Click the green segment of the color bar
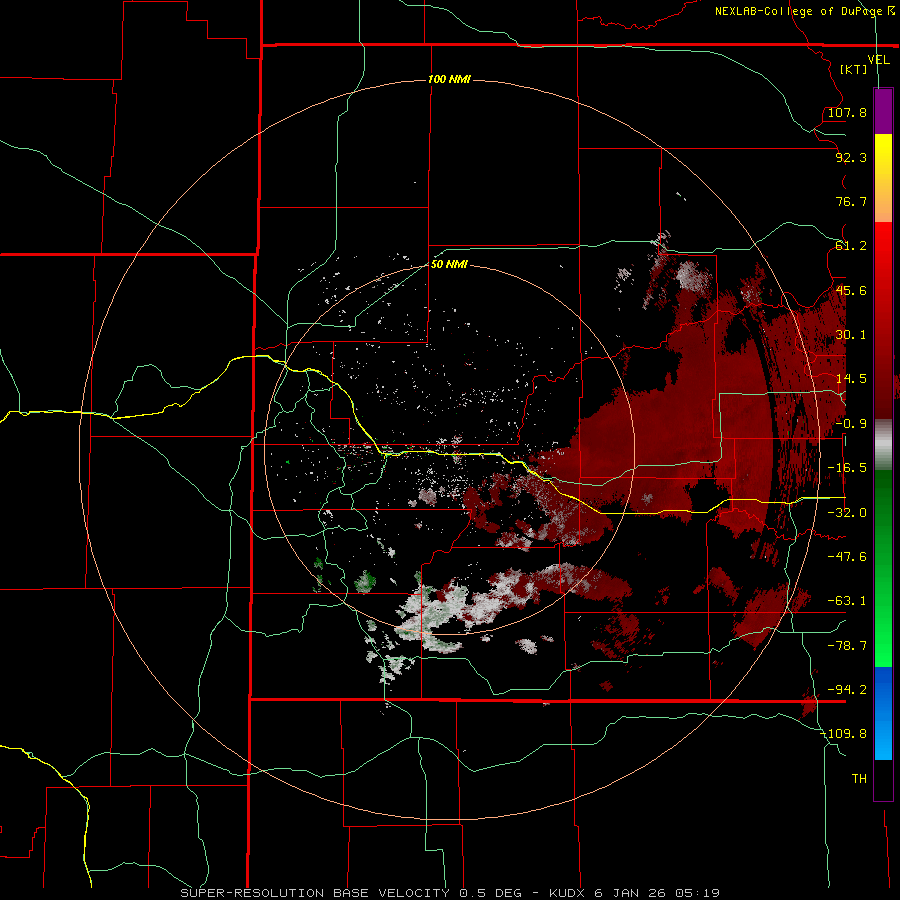Viewport: 900px width, 900px height. tap(883, 568)
